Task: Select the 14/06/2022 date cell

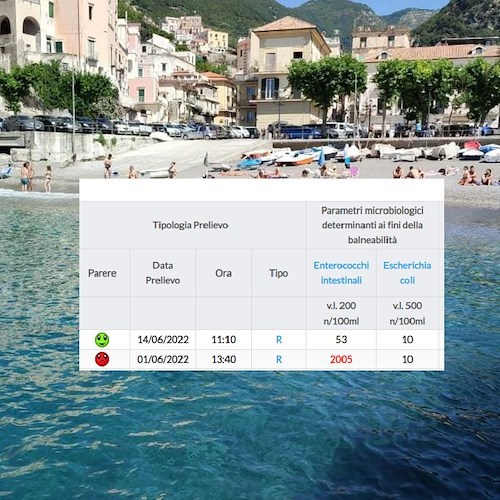Action: [163, 340]
